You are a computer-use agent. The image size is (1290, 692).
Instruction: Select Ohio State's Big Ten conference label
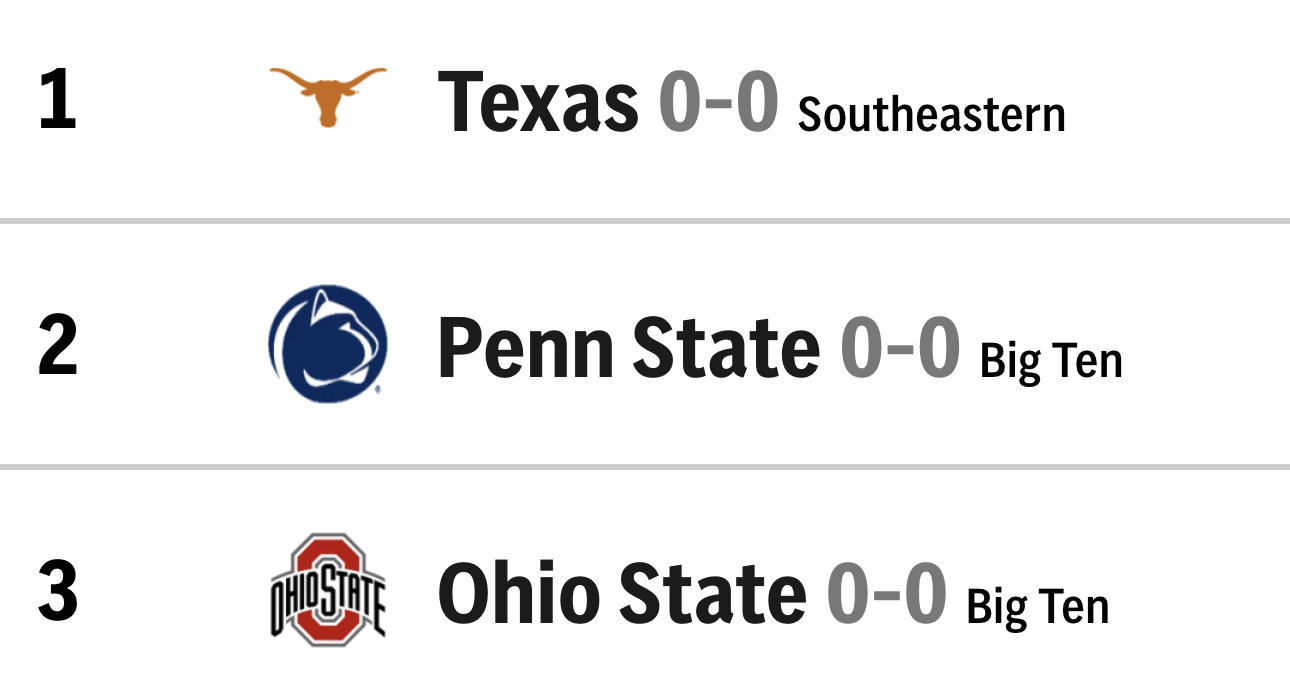pyautogui.click(x=1038, y=607)
